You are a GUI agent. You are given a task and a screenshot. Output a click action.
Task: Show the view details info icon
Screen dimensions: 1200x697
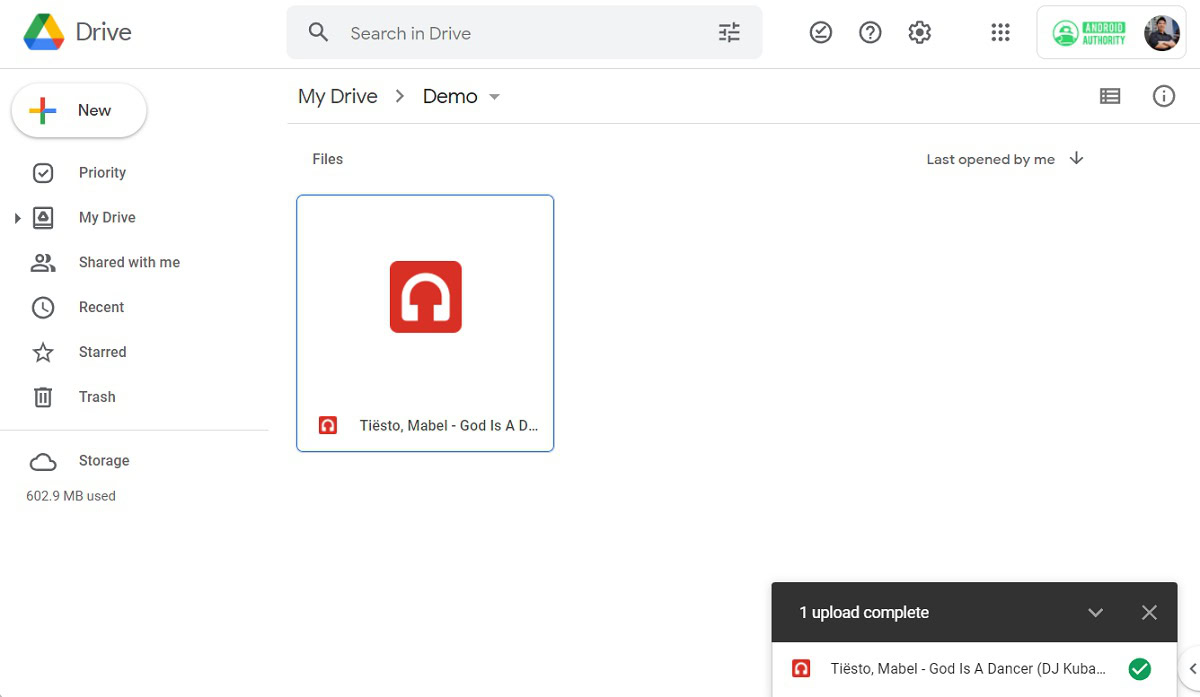(x=1163, y=96)
